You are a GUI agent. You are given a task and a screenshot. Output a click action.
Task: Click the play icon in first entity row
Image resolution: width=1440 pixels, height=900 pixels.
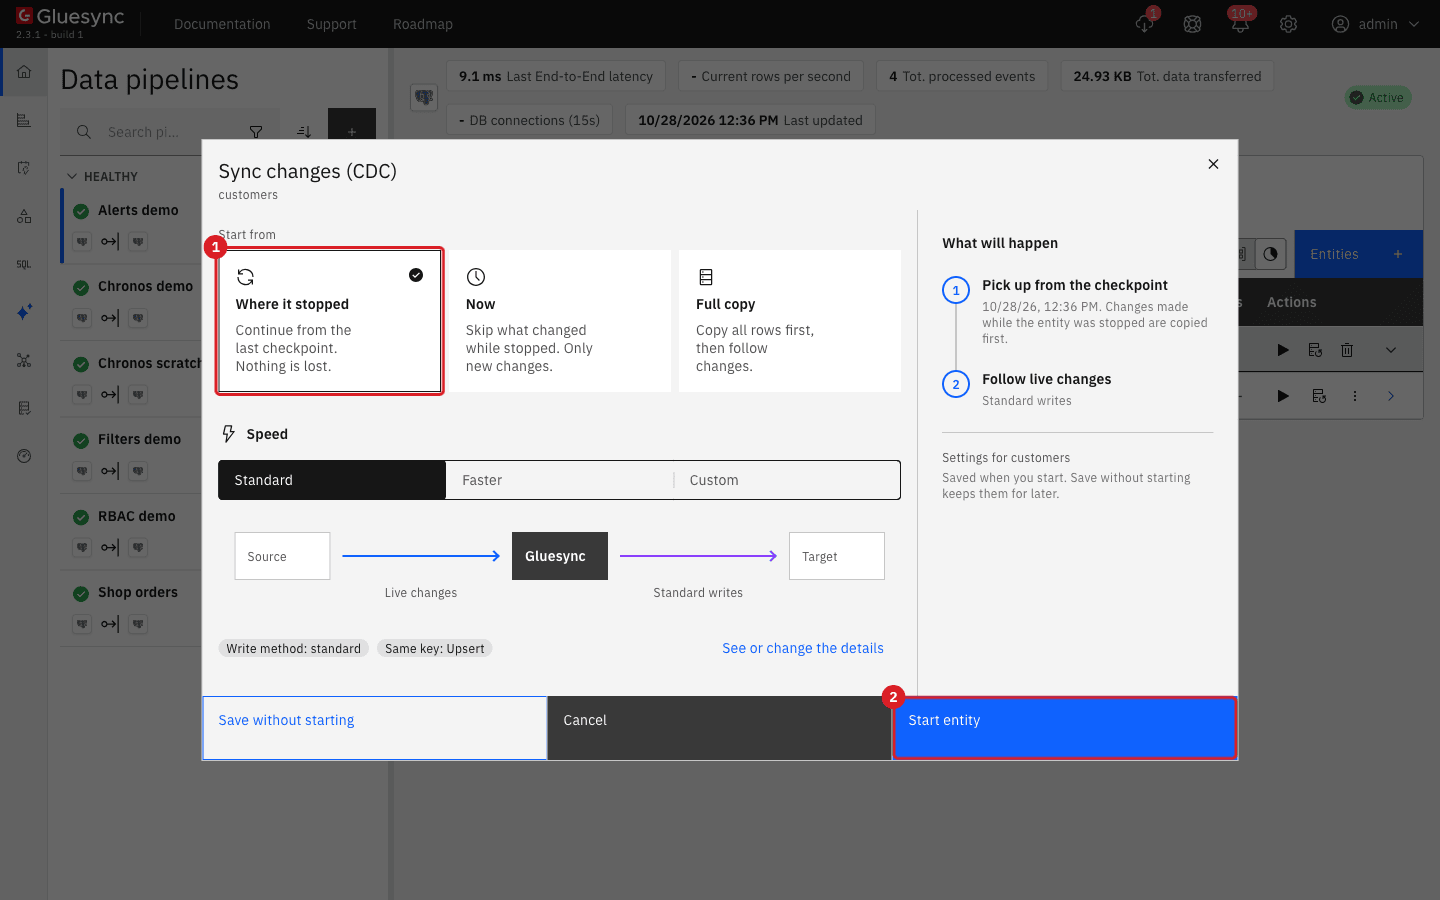pyautogui.click(x=1283, y=350)
